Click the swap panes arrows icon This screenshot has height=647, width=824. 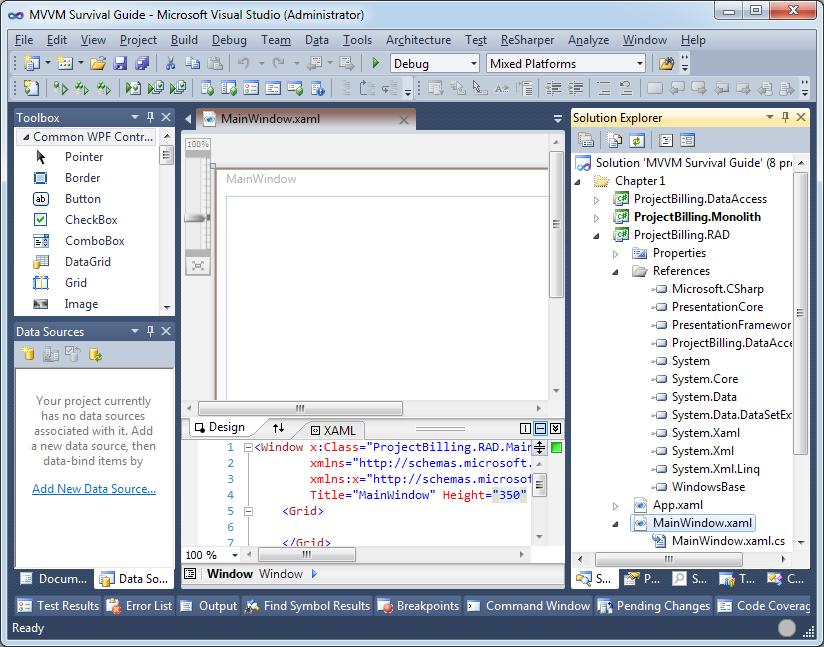tap(279, 428)
